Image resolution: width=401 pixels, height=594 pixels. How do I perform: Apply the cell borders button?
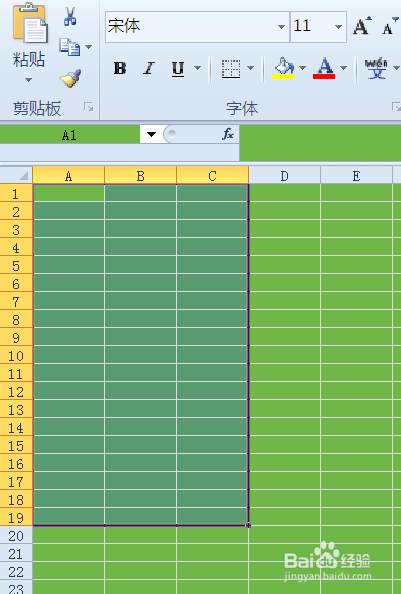tap(231, 69)
